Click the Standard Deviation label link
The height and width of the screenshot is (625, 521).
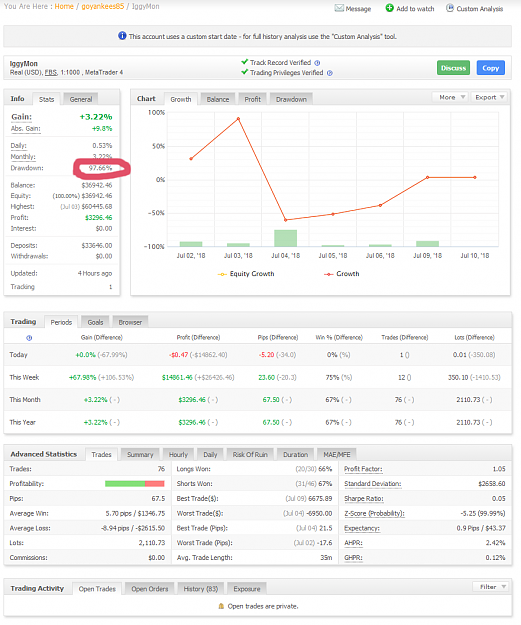[x=373, y=483]
